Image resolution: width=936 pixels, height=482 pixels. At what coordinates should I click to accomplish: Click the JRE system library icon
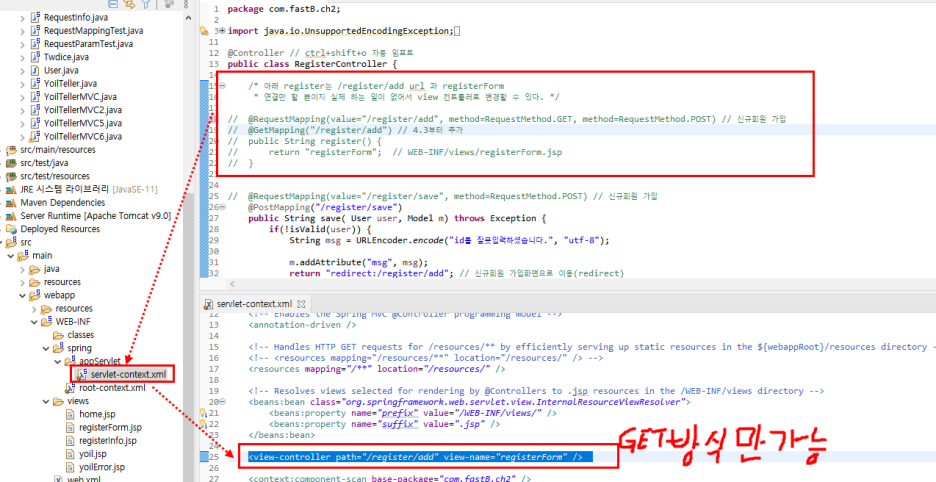tap(11, 189)
